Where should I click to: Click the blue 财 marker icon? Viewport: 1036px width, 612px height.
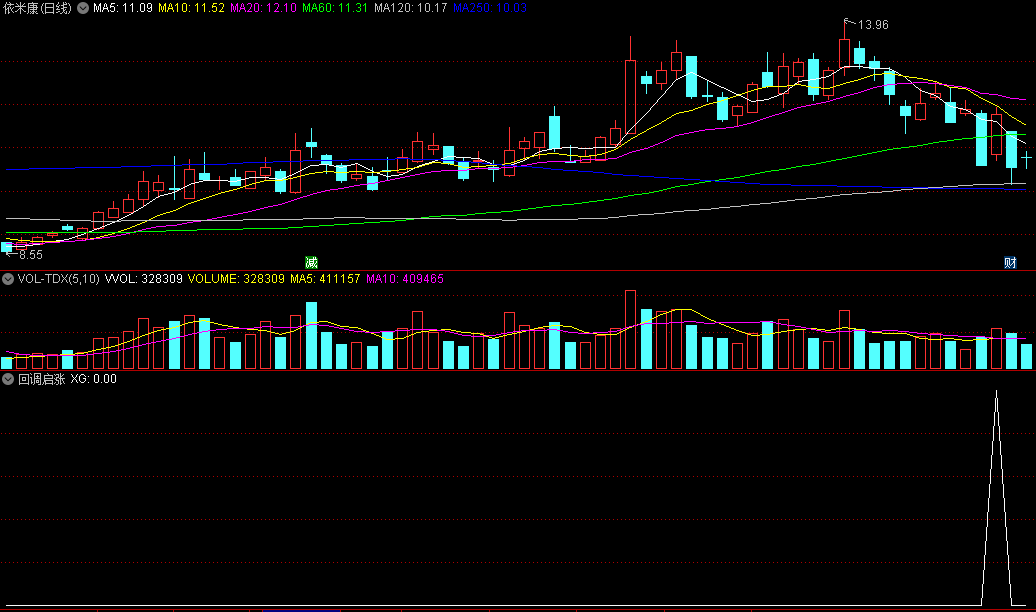[1010, 262]
